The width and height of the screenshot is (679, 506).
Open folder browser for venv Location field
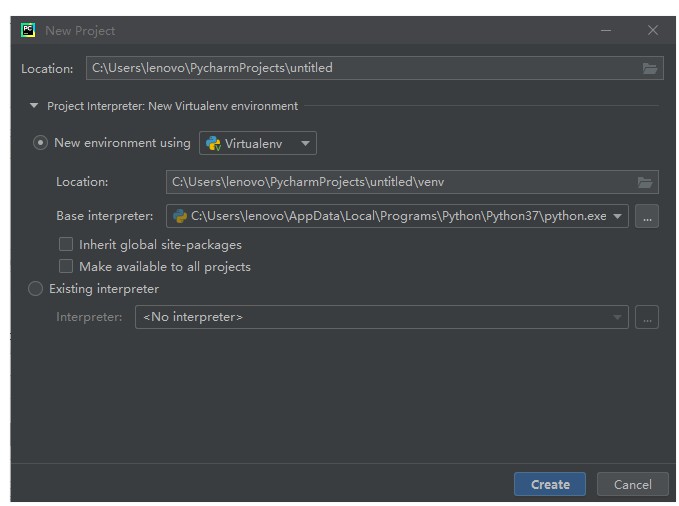coord(645,182)
